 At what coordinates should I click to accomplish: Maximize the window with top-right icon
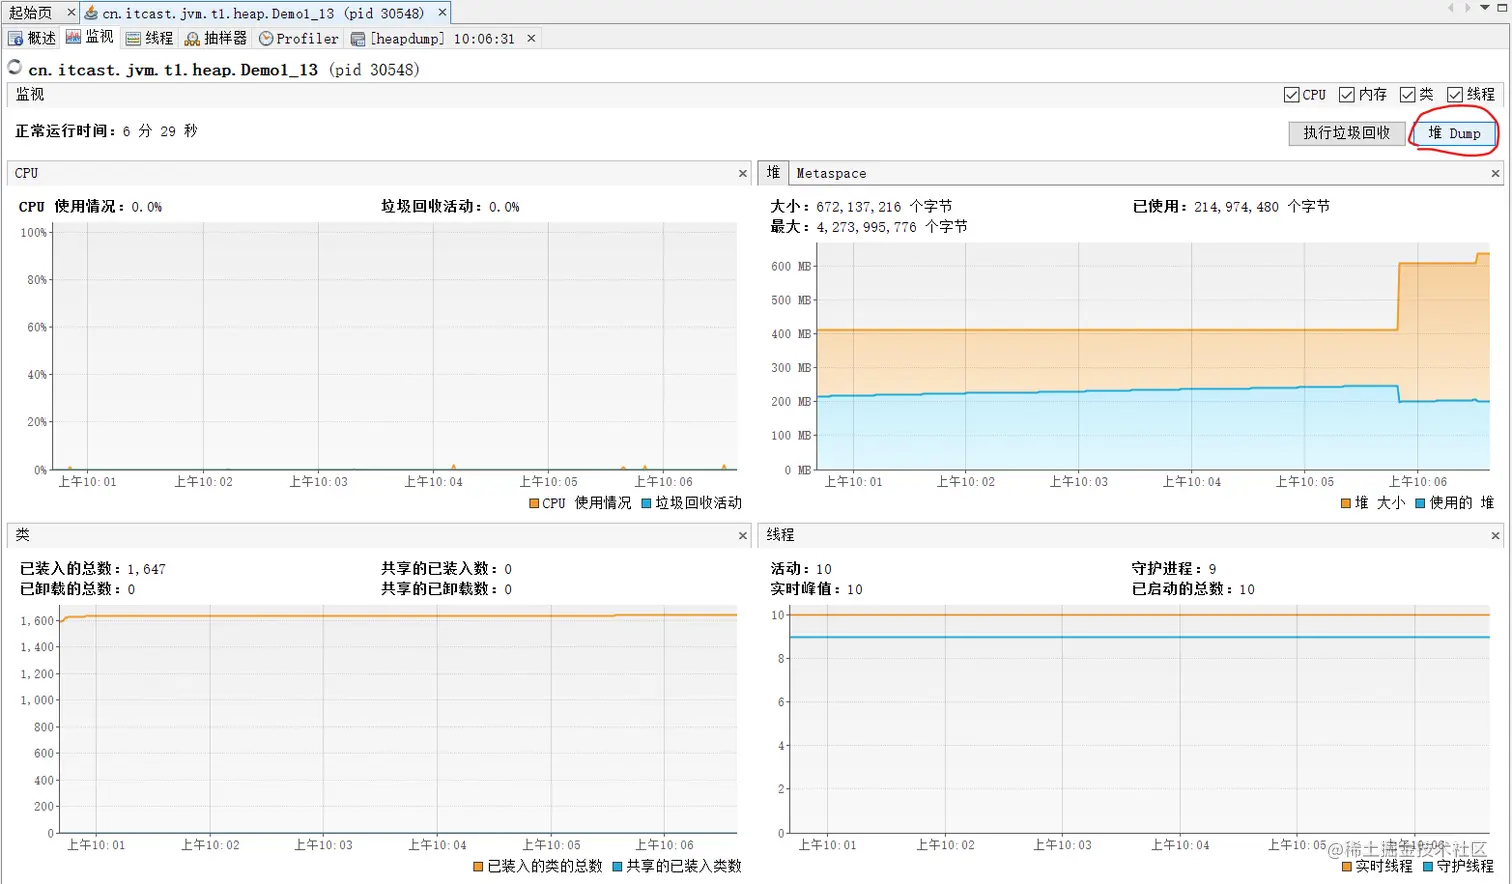(1501, 8)
